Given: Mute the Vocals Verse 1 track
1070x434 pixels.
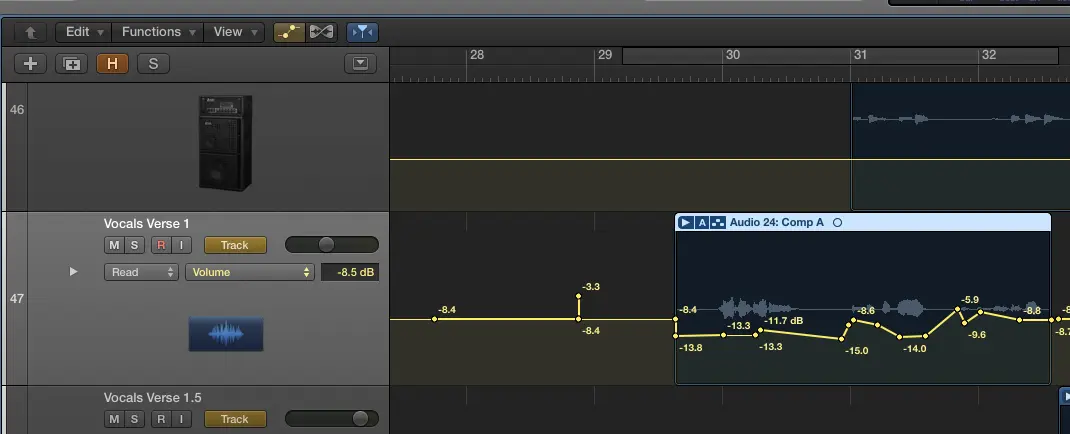Looking at the screenshot, I should pos(114,245).
